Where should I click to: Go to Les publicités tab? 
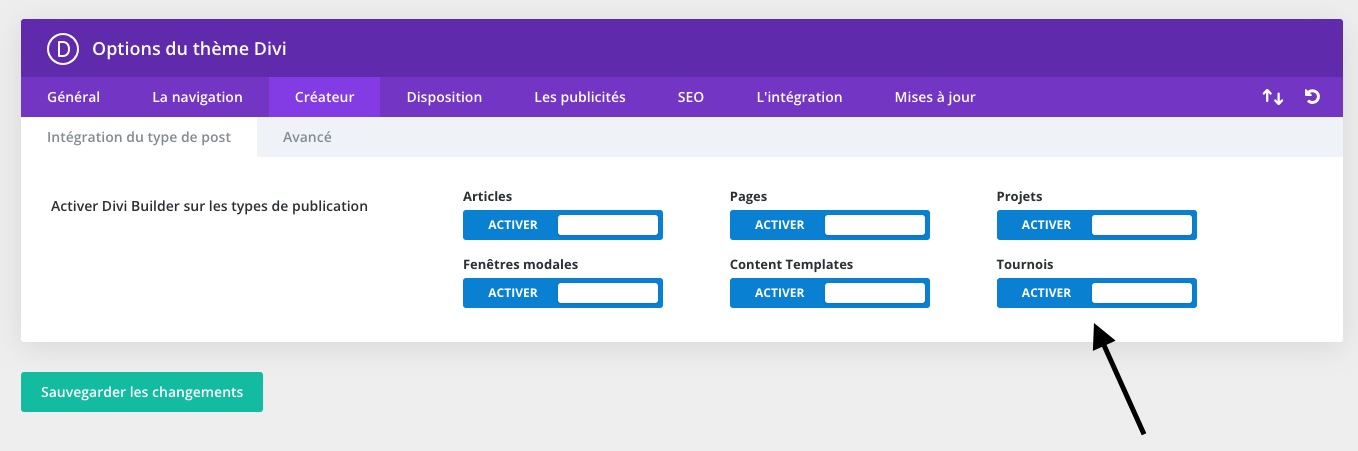coord(580,97)
